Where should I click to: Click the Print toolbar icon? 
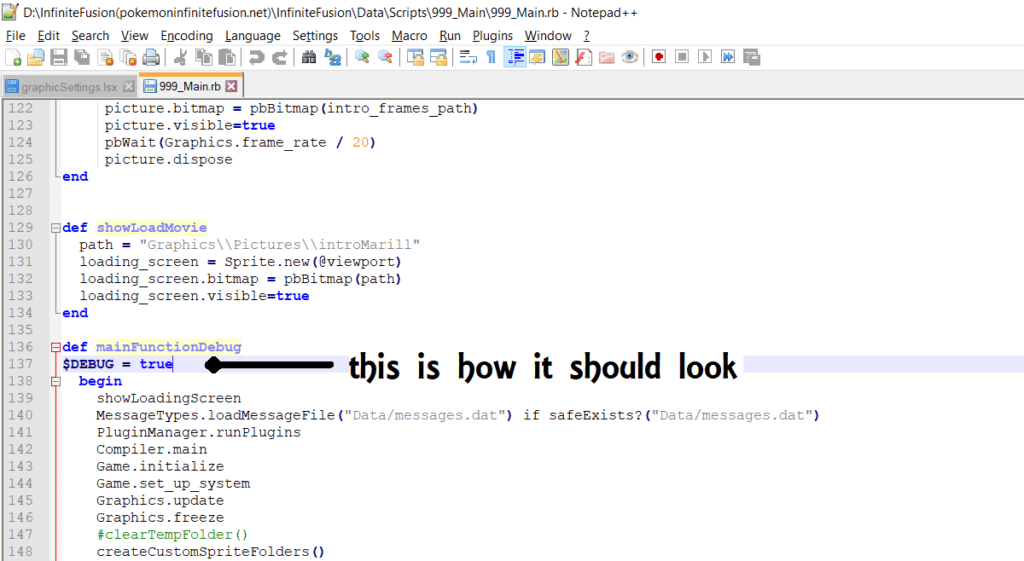pos(151,58)
